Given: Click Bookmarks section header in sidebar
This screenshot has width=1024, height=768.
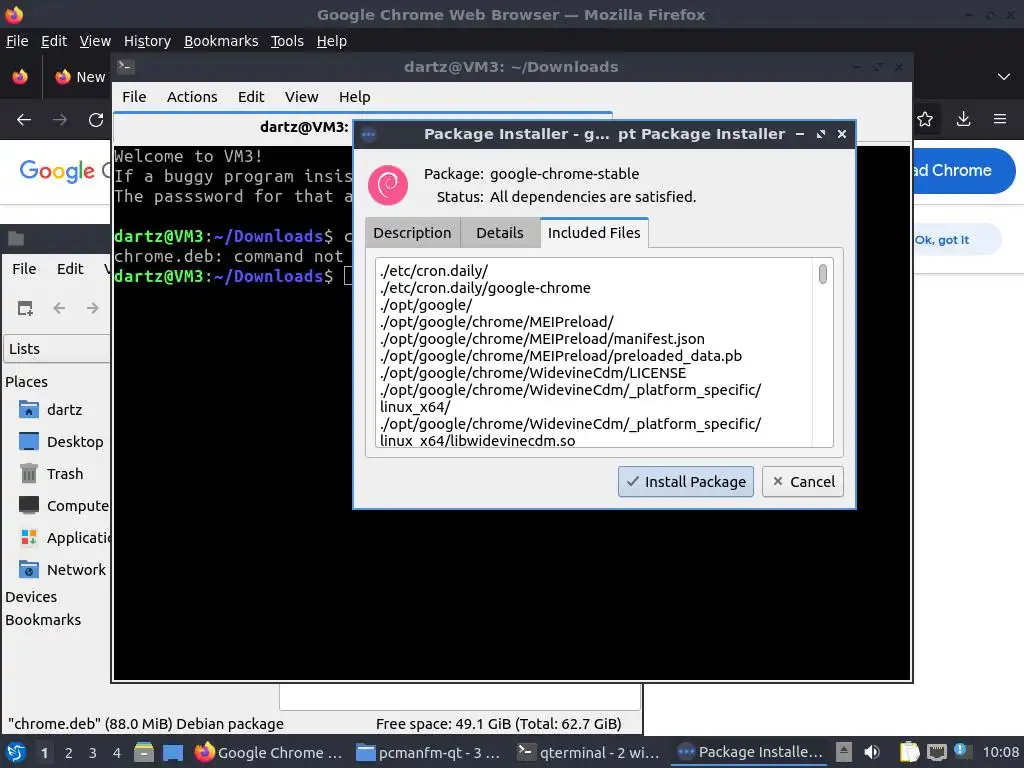Looking at the screenshot, I should [x=43, y=620].
